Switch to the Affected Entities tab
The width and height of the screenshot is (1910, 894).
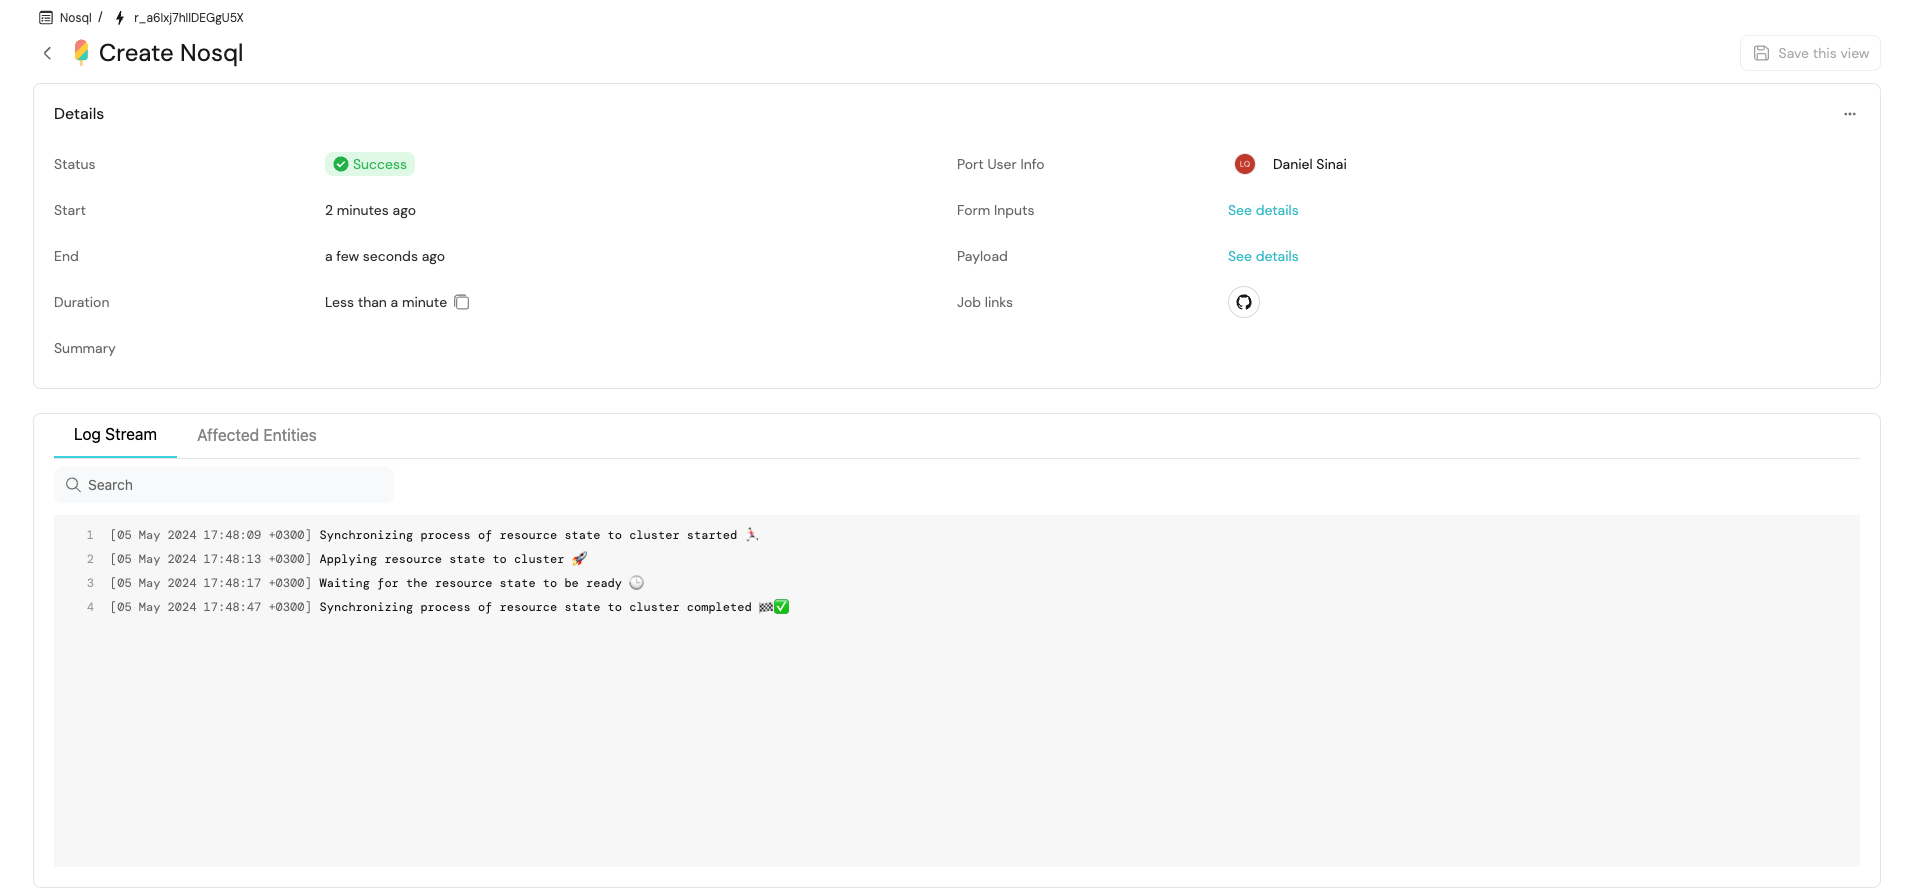pyautogui.click(x=256, y=435)
